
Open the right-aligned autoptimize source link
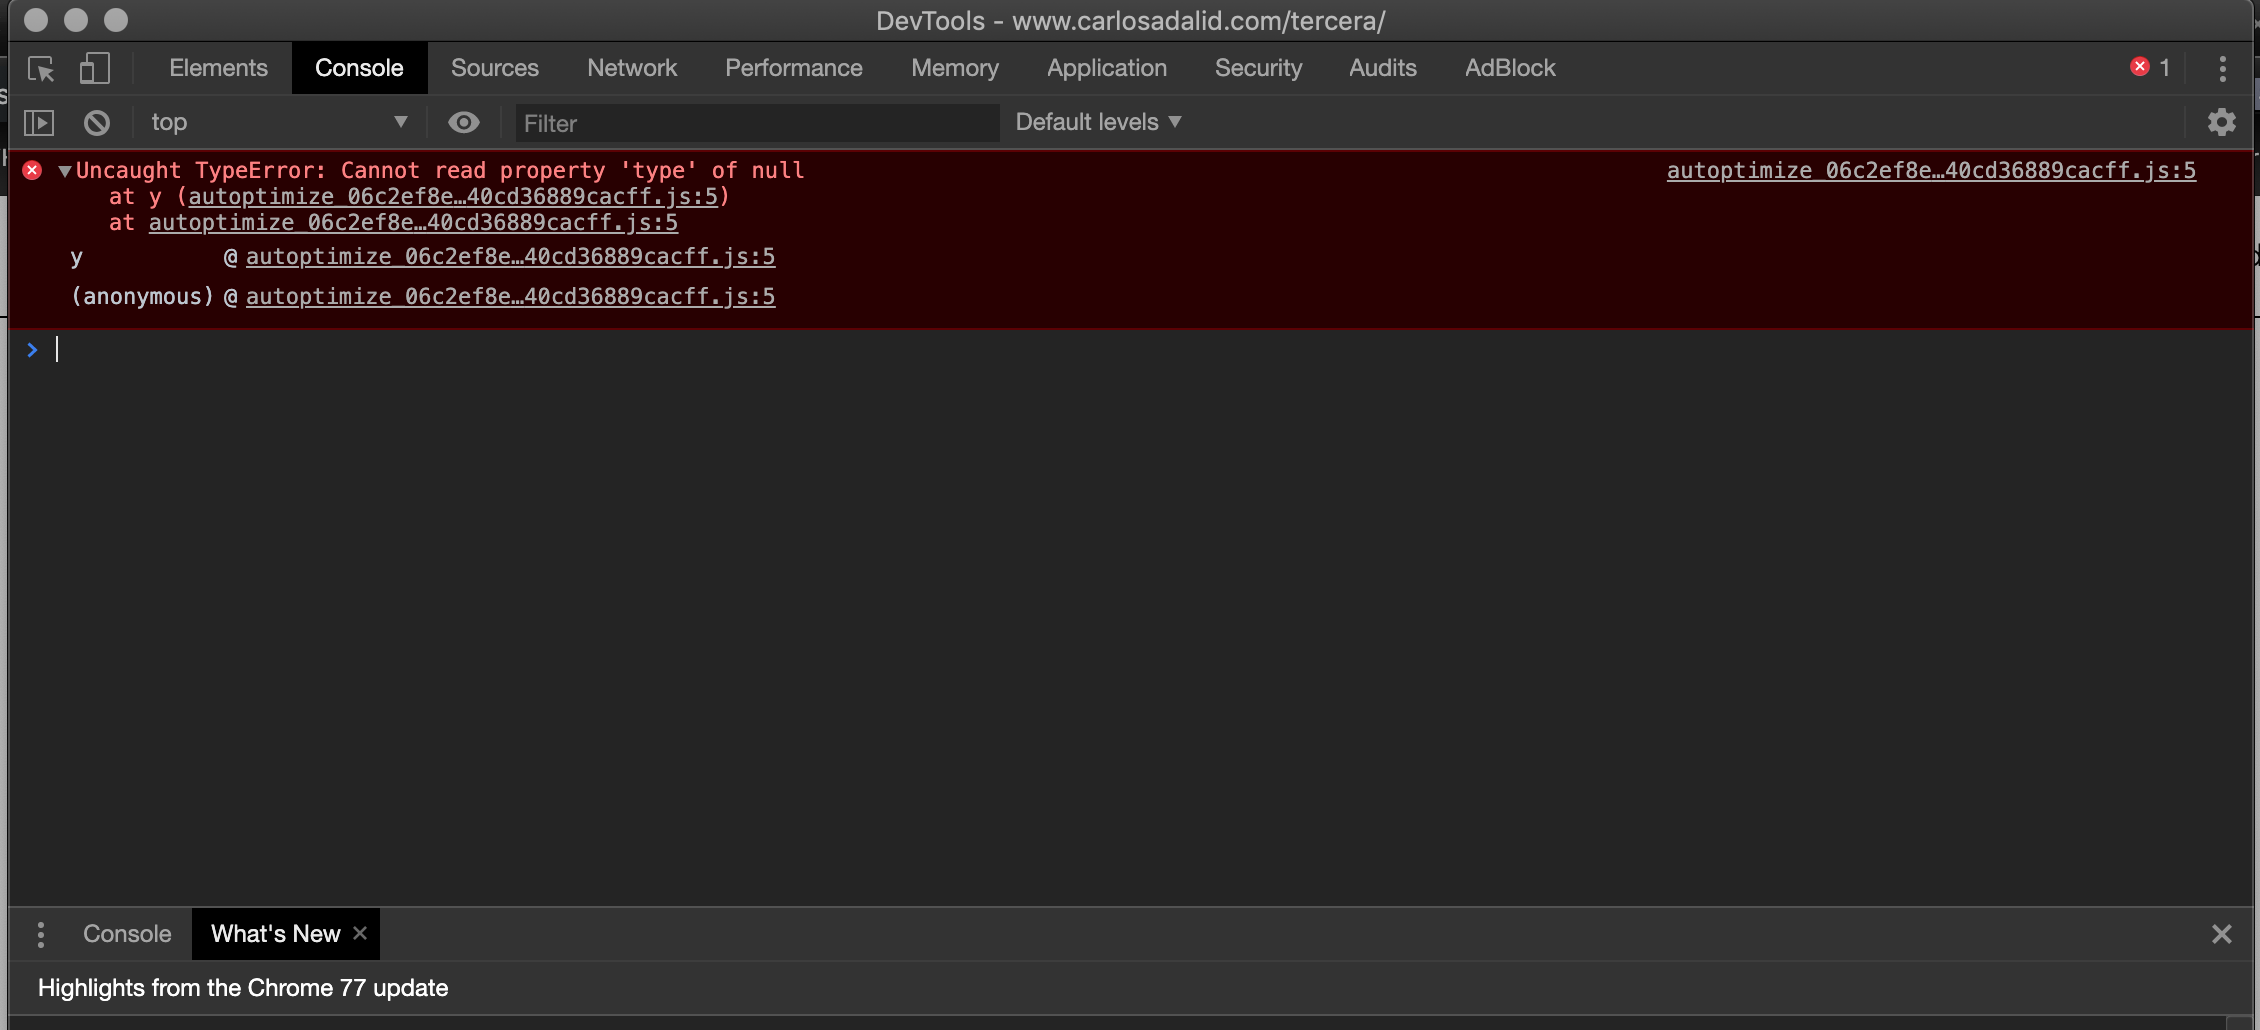point(1931,171)
